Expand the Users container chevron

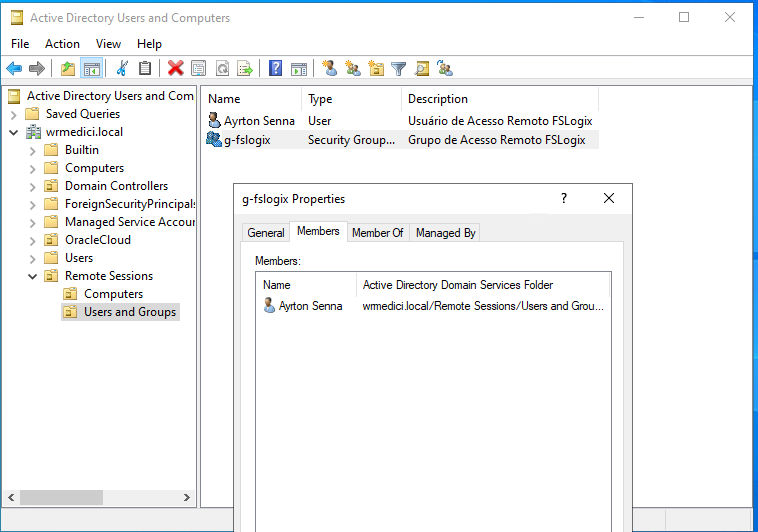(32, 259)
